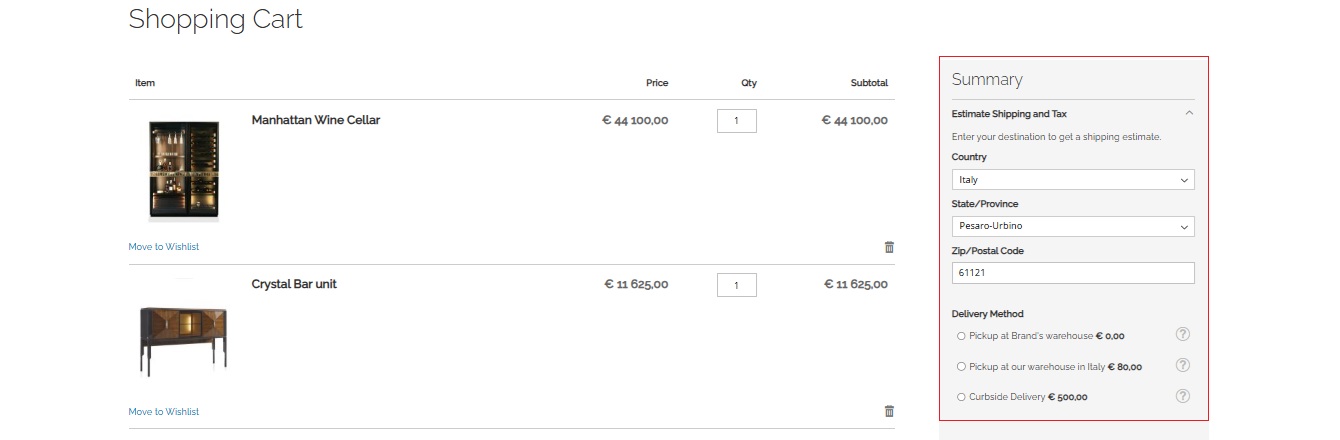Image resolution: width=1340 pixels, height=440 pixels.
Task: Move Manhattan Wine Cellar to Wishlist
Action: click(164, 247)
